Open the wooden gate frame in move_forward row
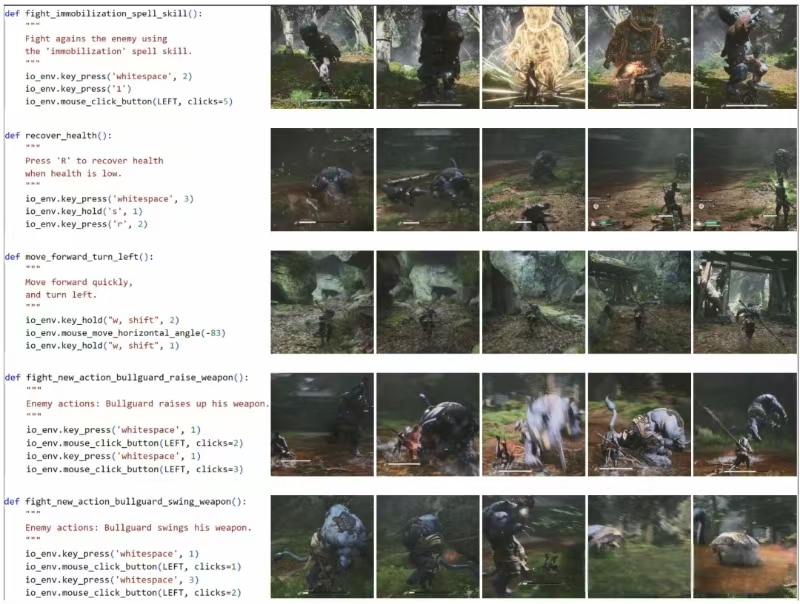The height and width of the screenshot is (604, 800). (744, 302)
